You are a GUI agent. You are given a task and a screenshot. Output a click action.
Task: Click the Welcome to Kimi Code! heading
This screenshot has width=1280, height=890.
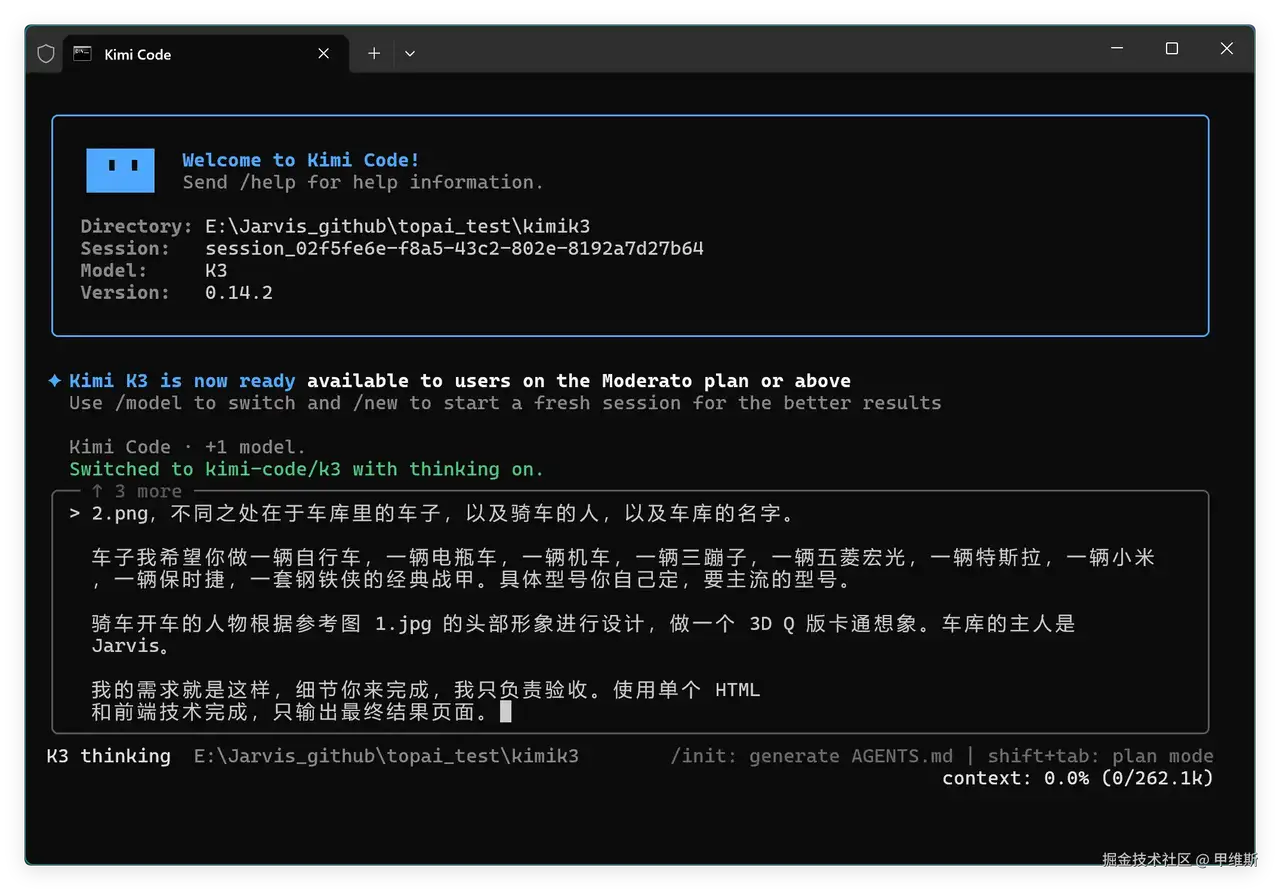pyautogui.click(x=301, y=160)
